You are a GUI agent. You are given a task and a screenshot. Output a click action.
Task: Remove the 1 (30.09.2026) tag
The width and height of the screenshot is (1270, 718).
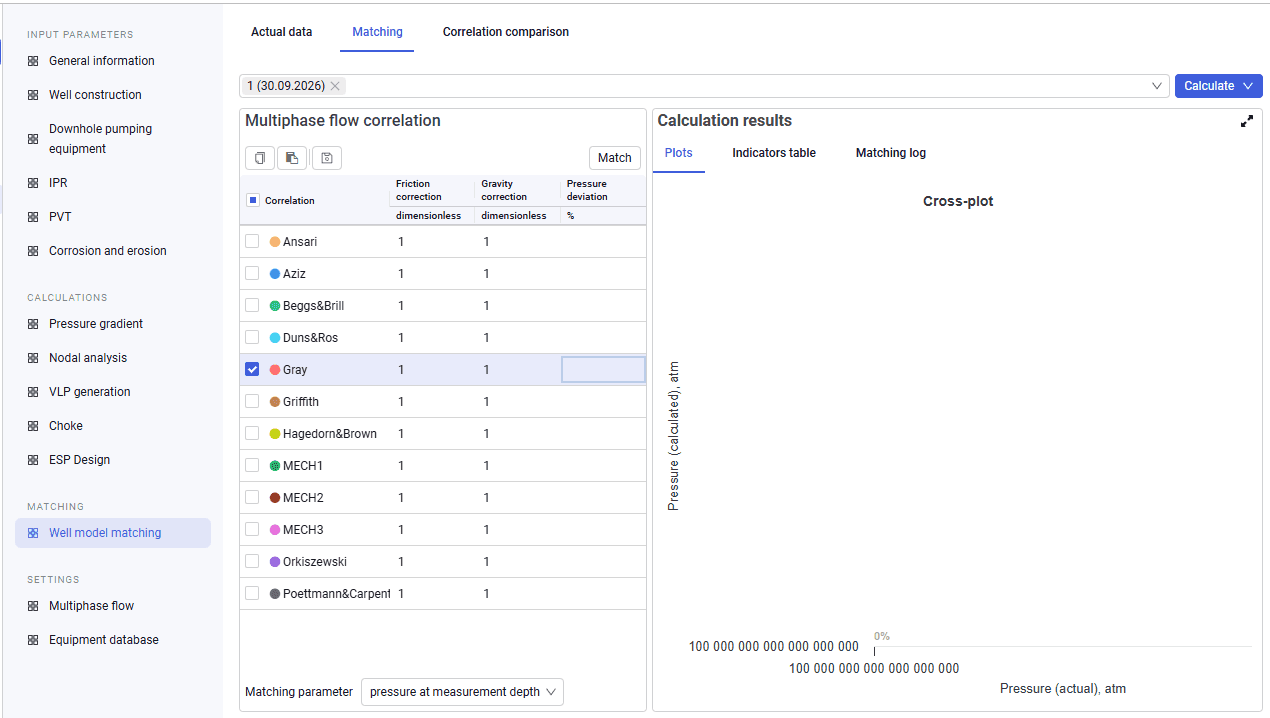(x=335, y=86)
